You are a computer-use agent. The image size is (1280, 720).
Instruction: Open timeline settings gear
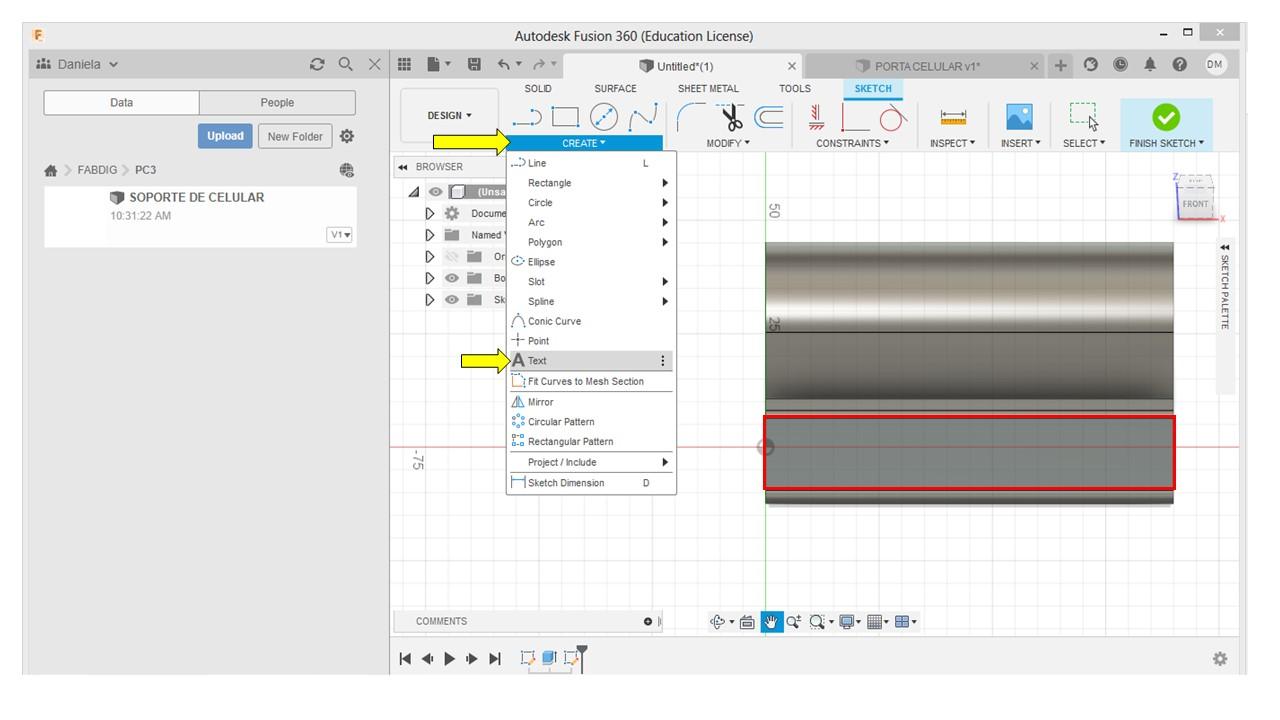point(1220,659)
